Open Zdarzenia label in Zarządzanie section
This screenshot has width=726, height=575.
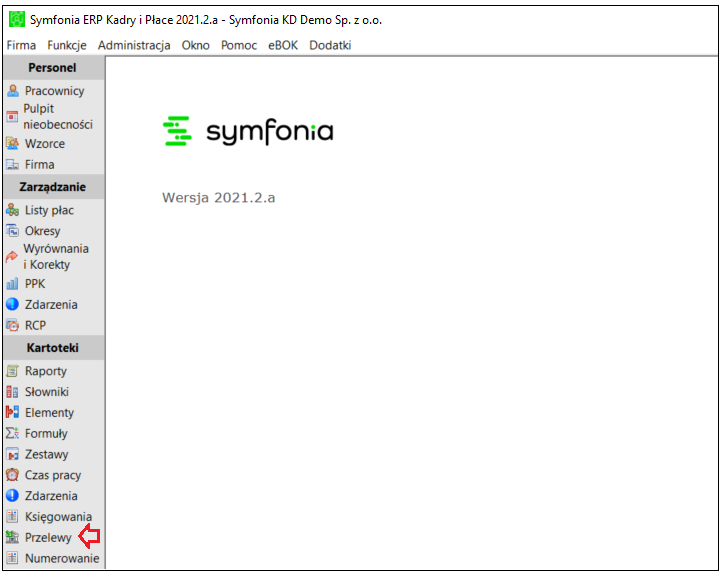(51, 305)
